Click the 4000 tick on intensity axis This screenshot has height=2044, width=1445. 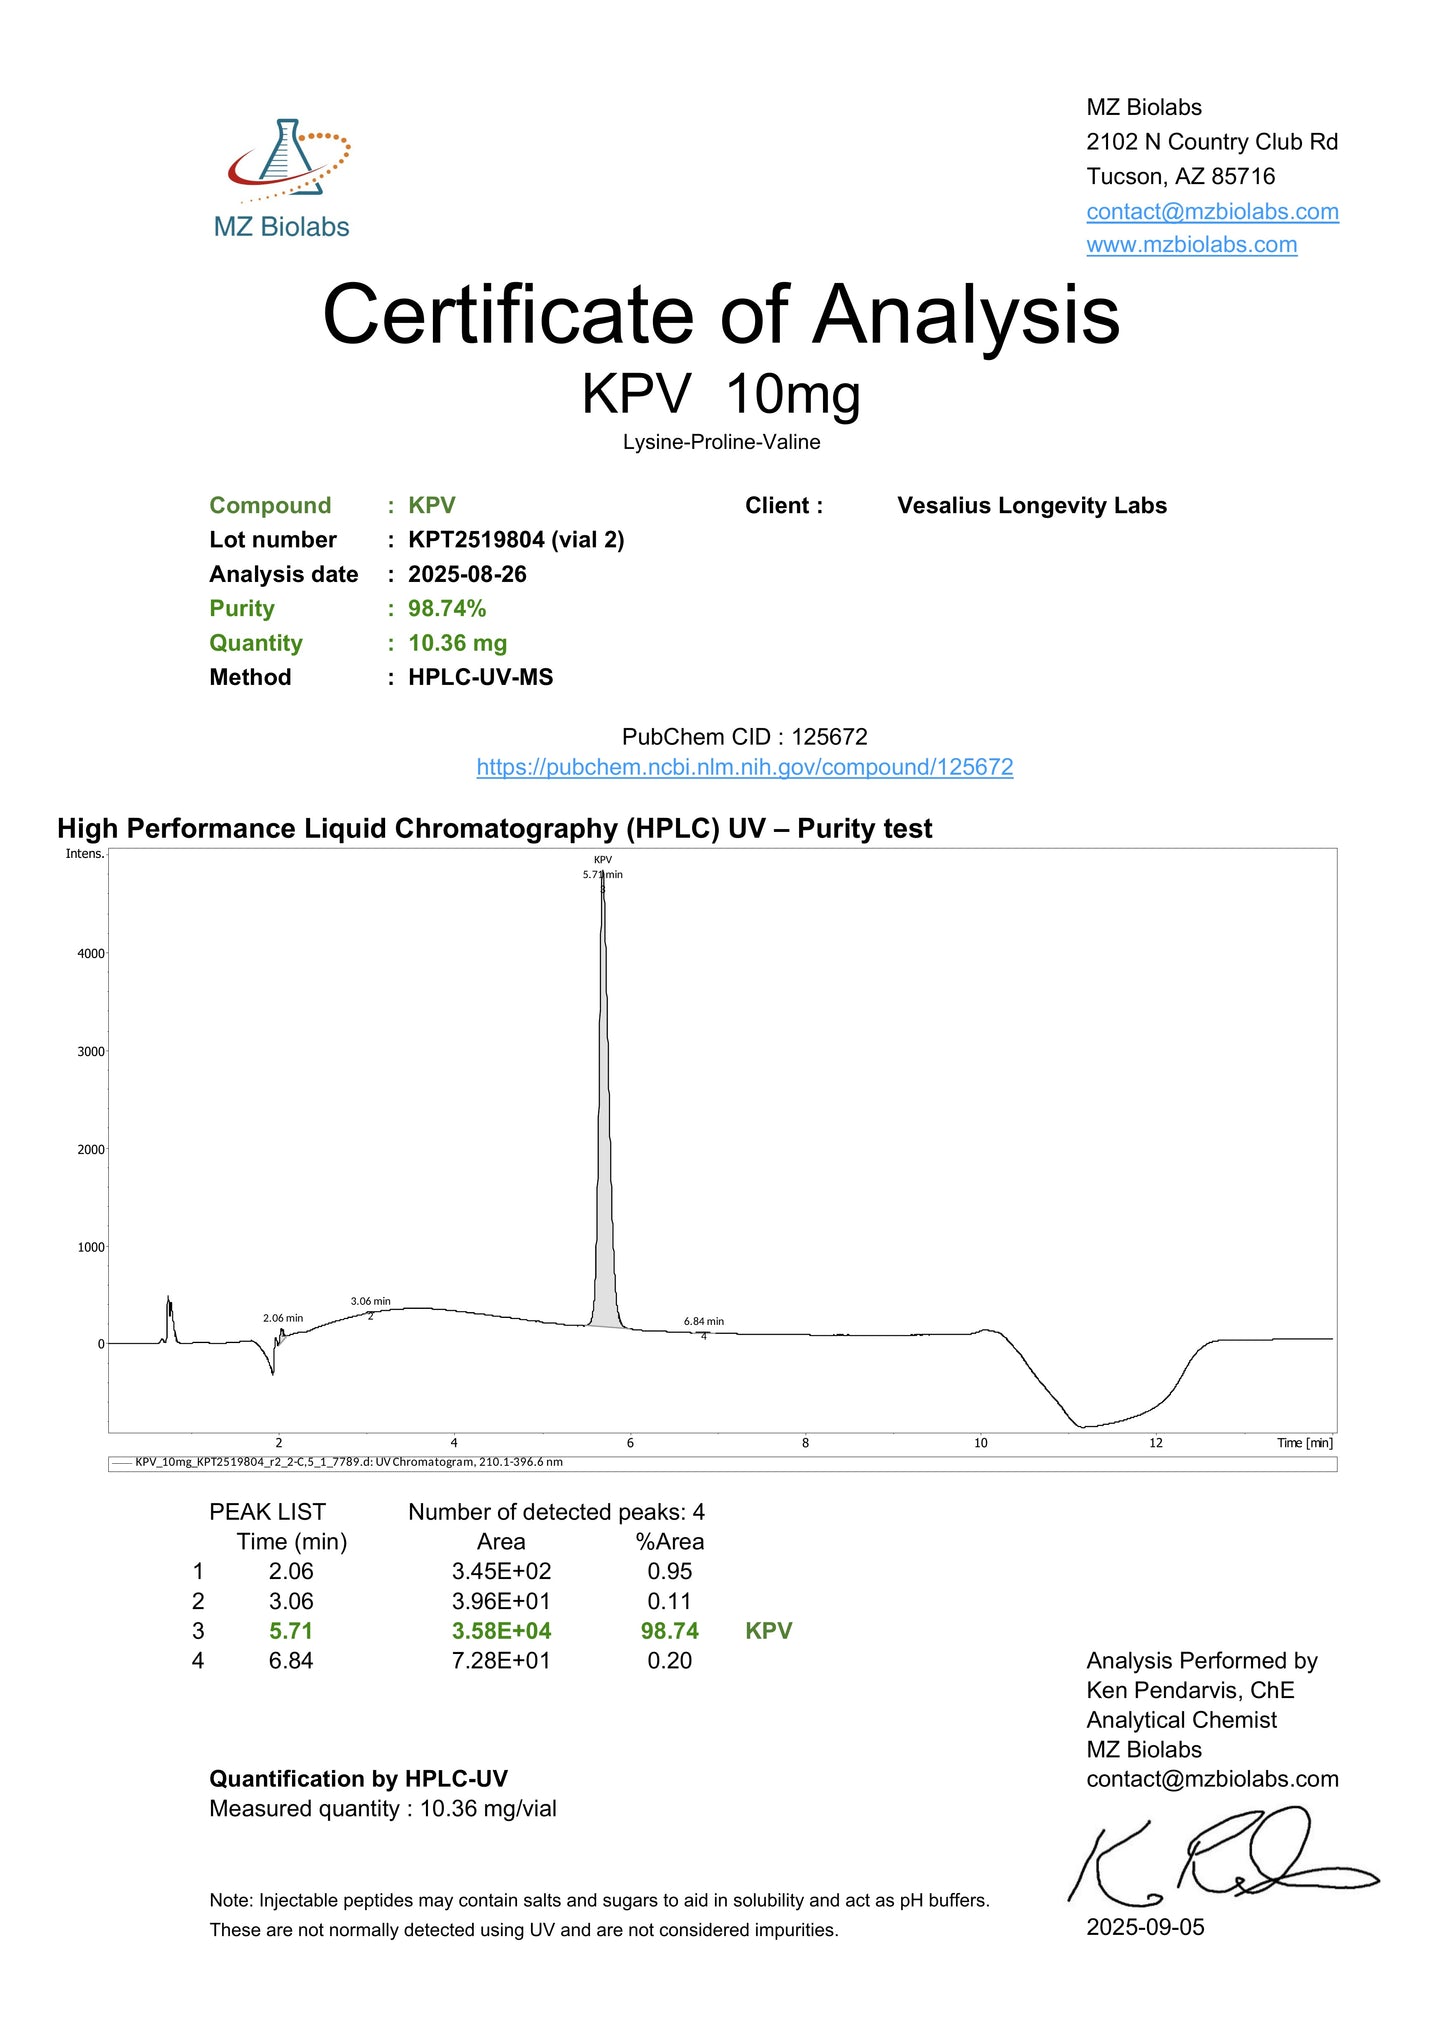pyautogui.click(x=91, y=954)
